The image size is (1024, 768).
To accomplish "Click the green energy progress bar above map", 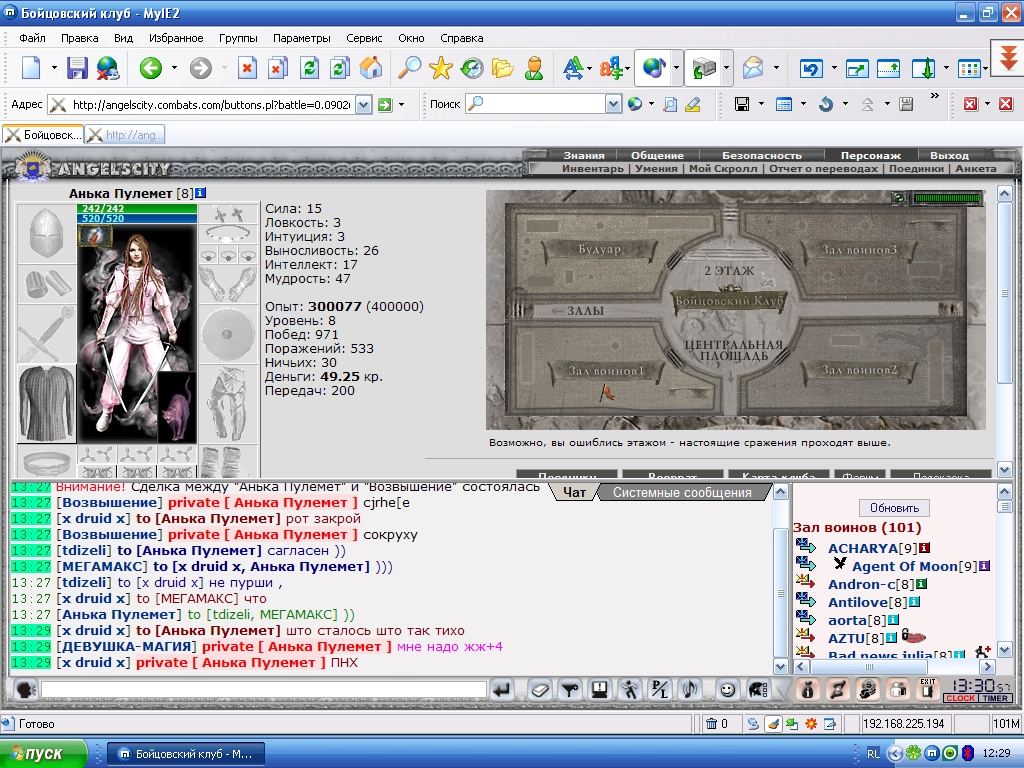I will [947, 198].
